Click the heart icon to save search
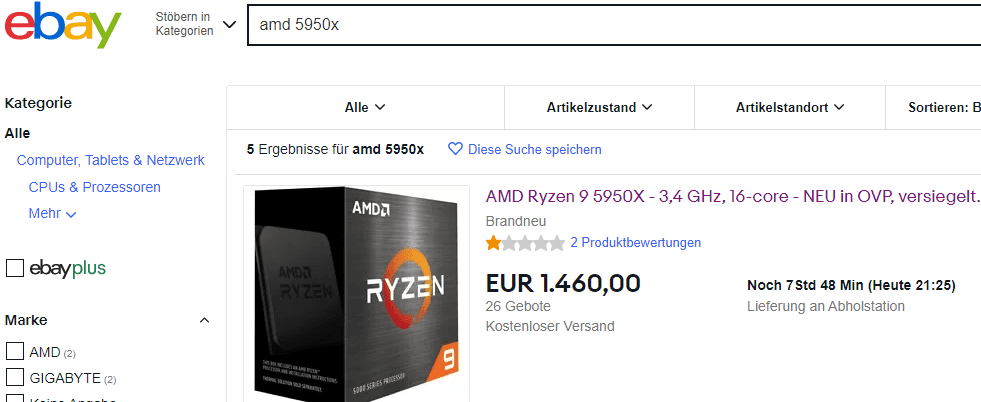The width and height of the screenshot is (981, 402). coord(455,149)
